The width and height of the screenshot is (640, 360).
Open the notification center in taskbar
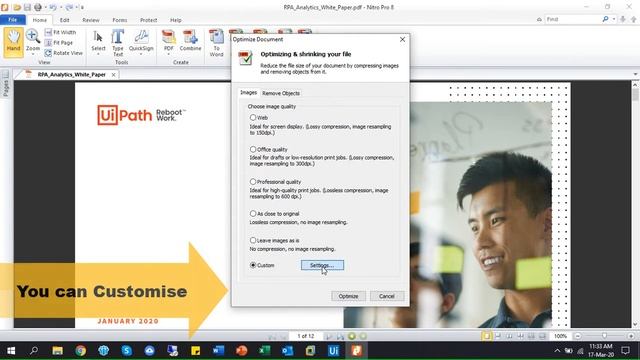(x=626, y=351)
